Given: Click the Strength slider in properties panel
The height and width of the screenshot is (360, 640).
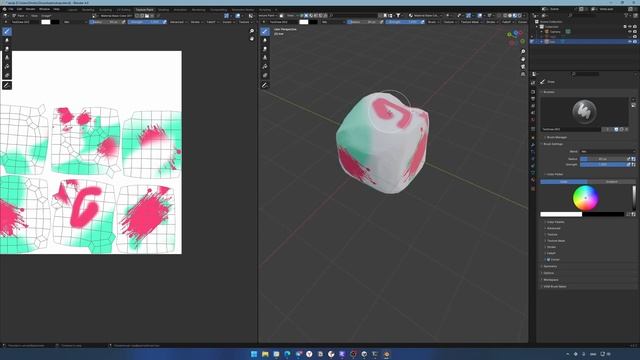Looking at the screenshot, I should coord(603,164).
